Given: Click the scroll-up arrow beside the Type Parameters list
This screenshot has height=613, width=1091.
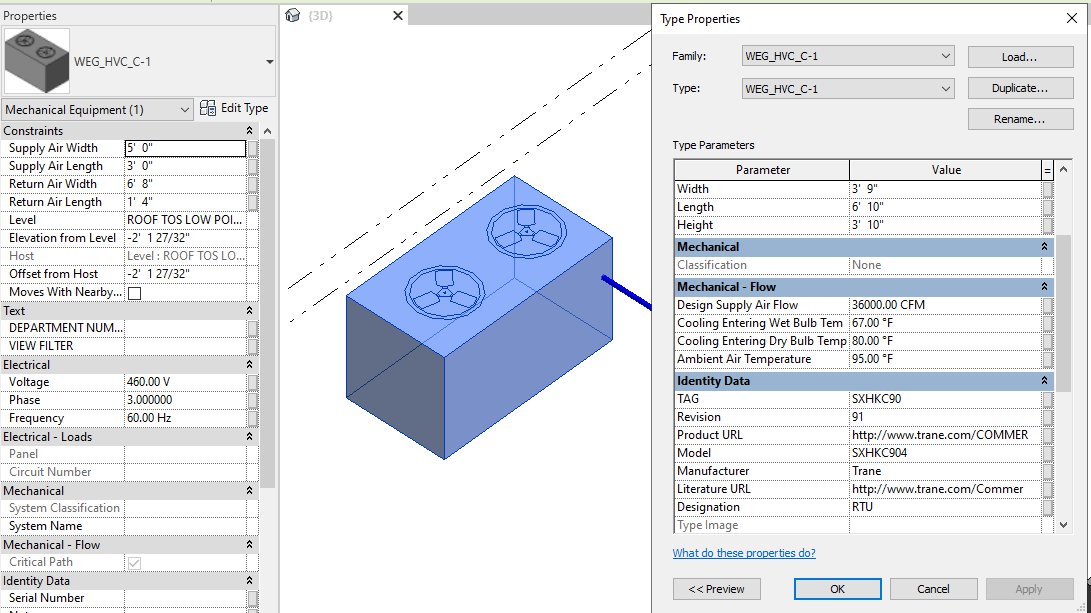Looking at the screenshot, I should coord(1062,169).
